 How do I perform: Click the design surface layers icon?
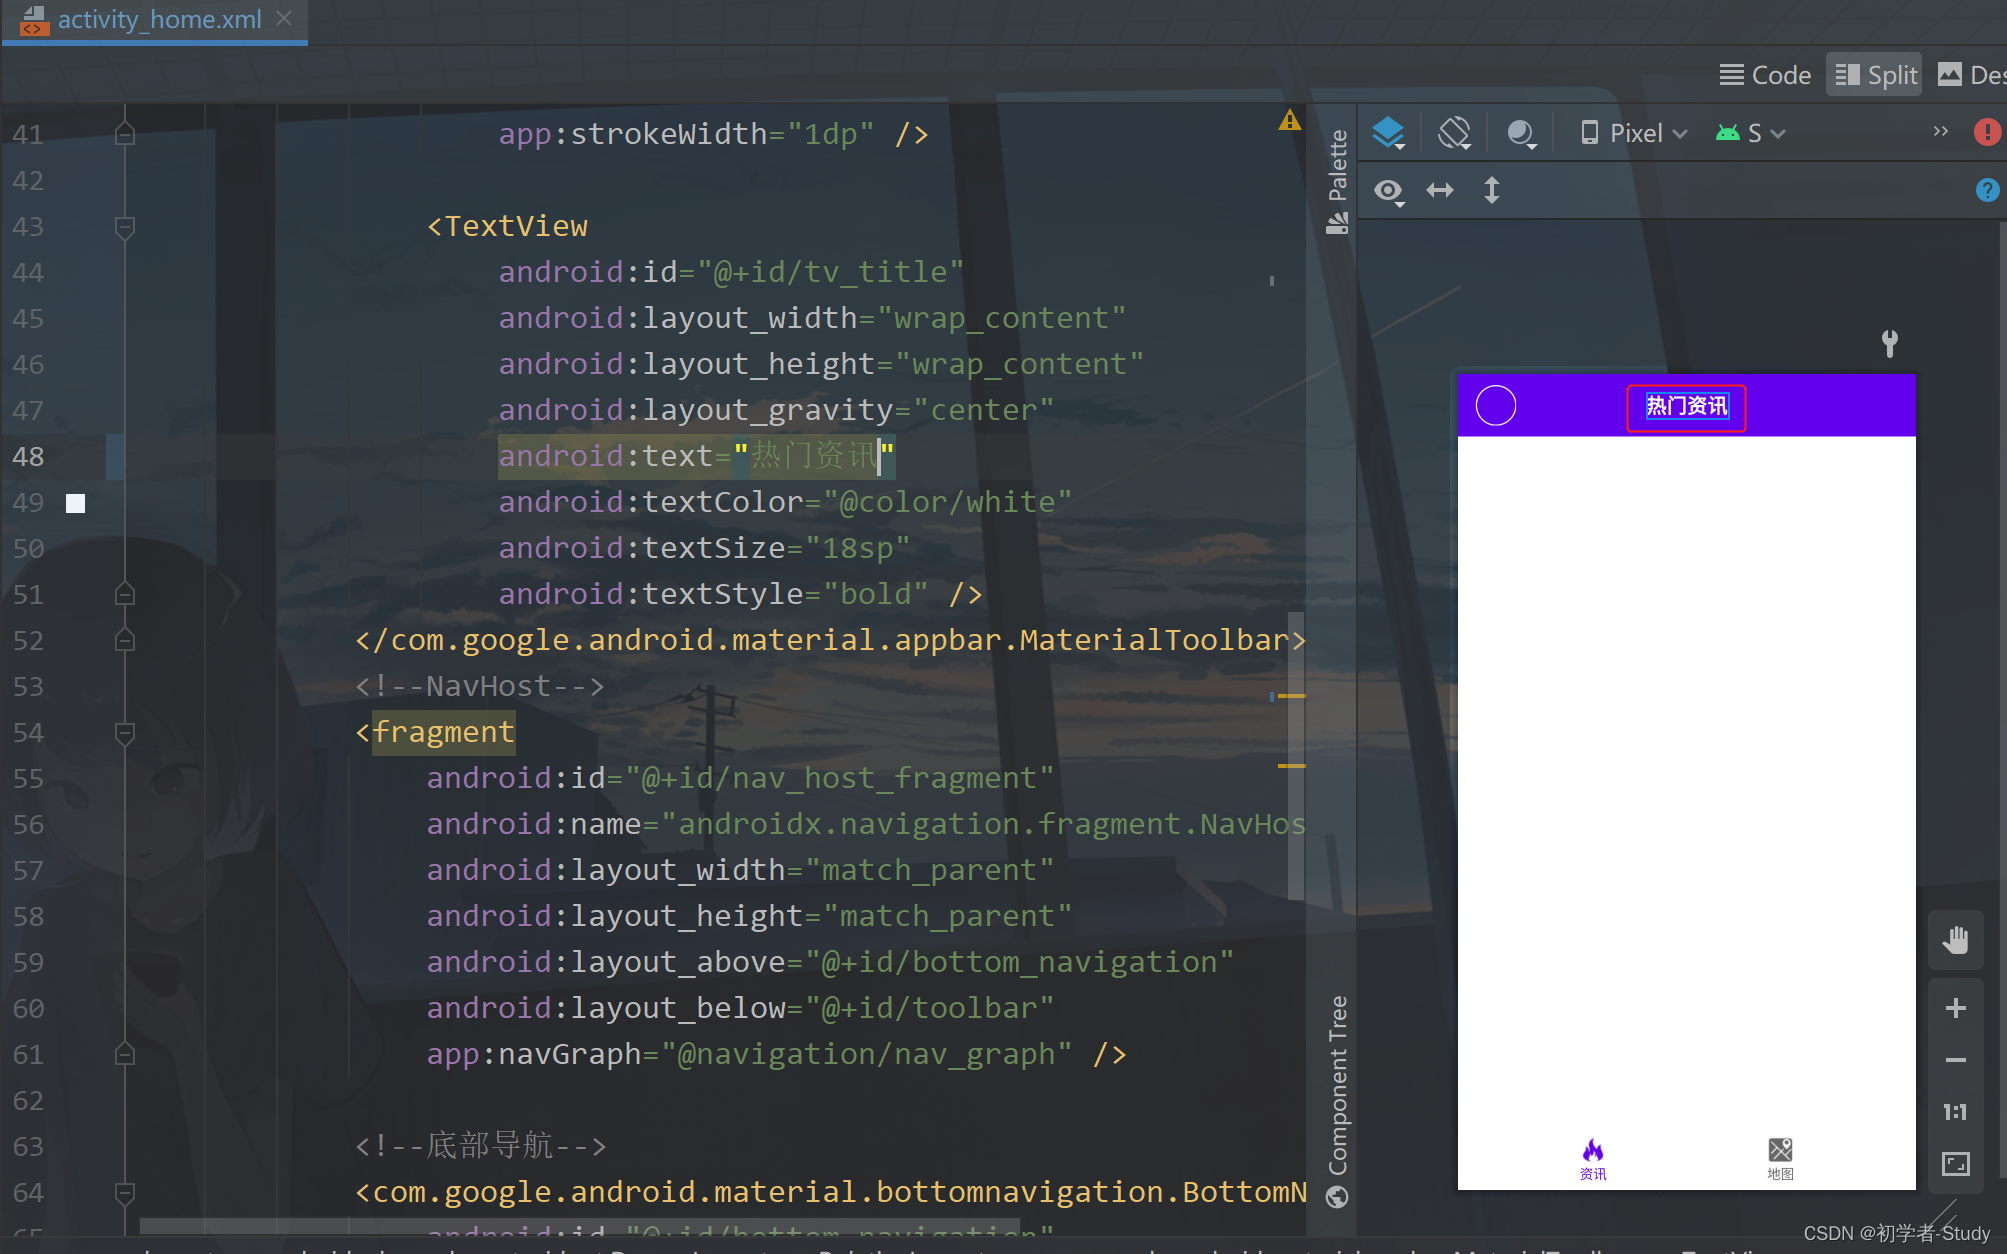1388,133
